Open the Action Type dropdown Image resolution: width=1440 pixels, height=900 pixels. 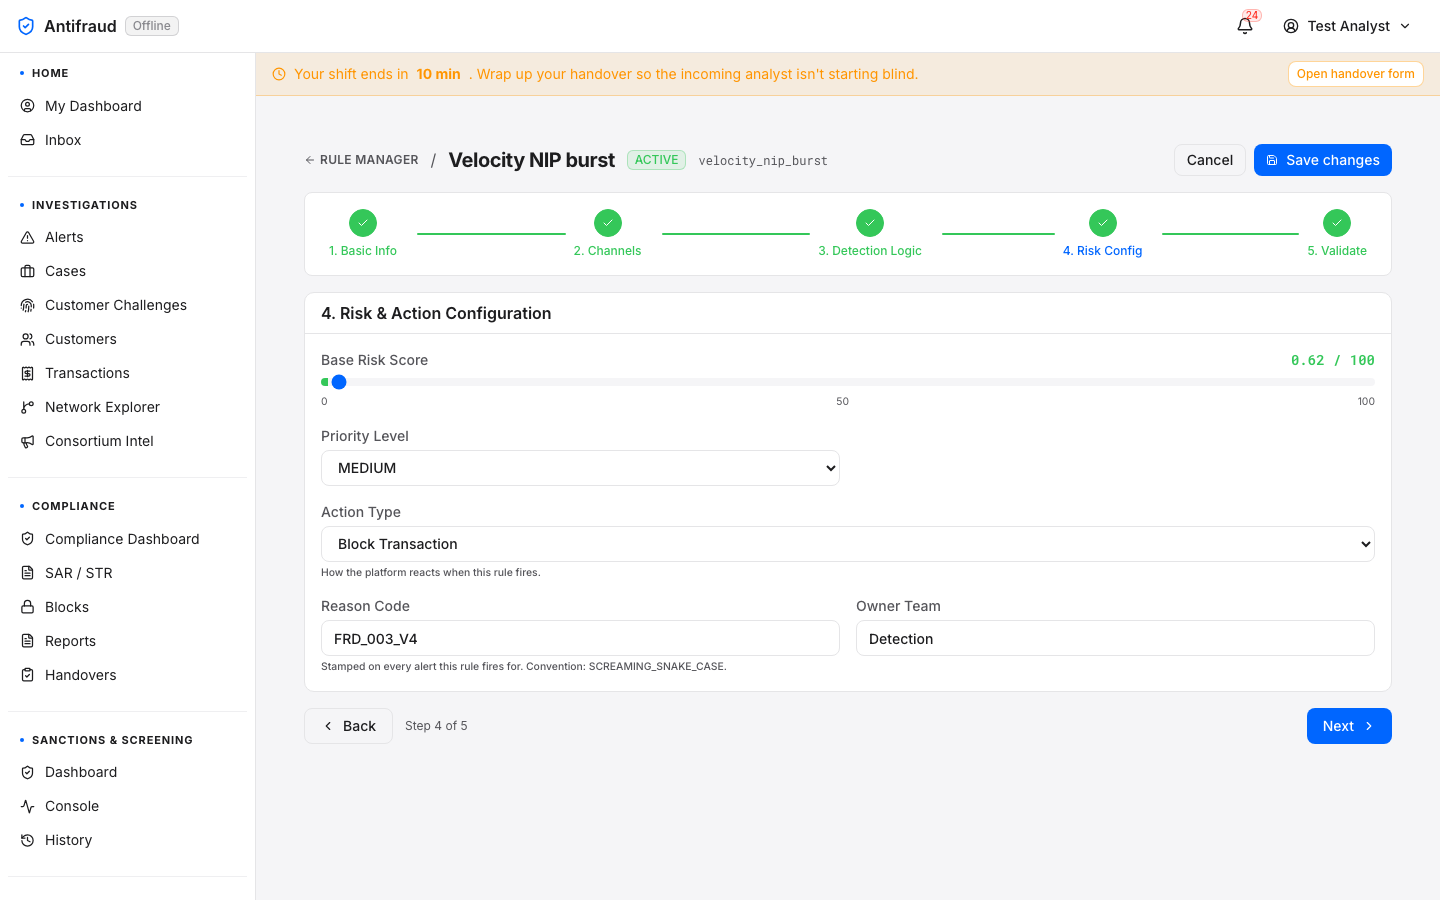(x=848, y=544)
